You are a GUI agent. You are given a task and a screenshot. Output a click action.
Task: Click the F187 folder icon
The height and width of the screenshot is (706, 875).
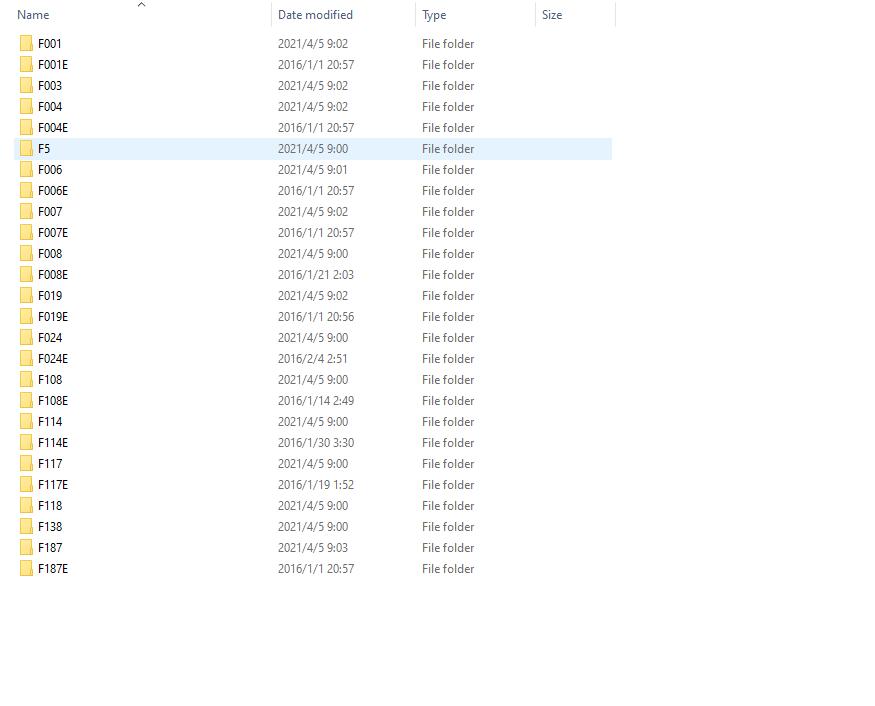click(x=26, y=547)
